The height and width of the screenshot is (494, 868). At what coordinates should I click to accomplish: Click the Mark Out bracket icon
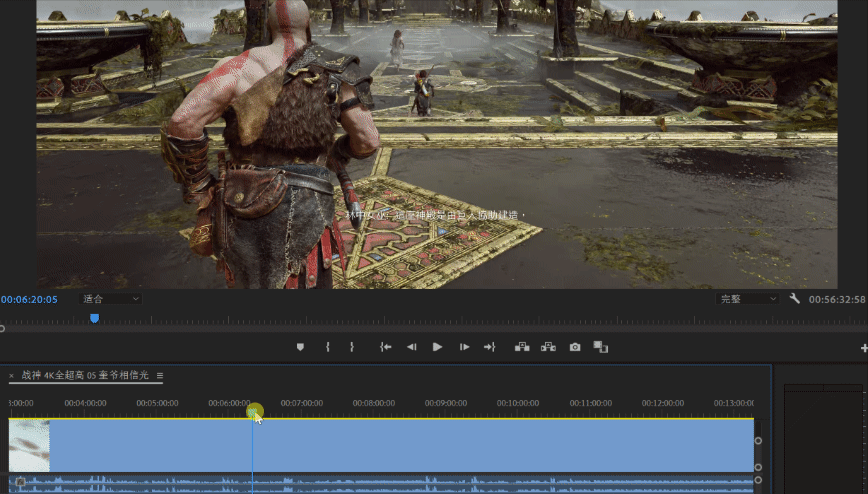pyautogui.click(x=352, y=347)
